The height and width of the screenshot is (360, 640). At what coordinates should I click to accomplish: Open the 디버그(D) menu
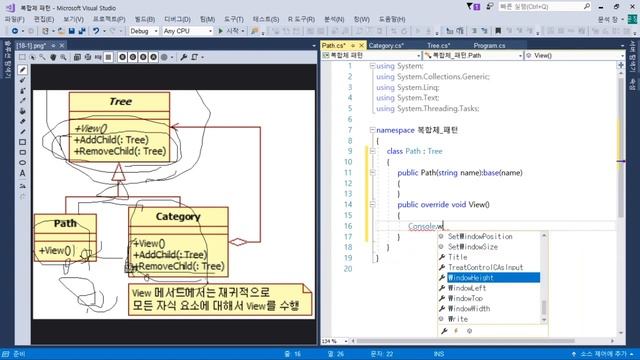pos(177,19)
